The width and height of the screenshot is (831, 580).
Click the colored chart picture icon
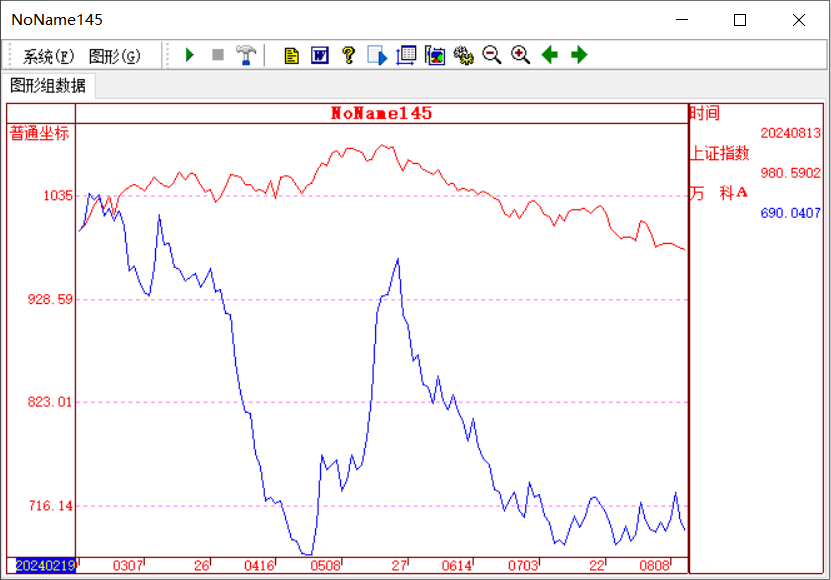click(435, 55)
